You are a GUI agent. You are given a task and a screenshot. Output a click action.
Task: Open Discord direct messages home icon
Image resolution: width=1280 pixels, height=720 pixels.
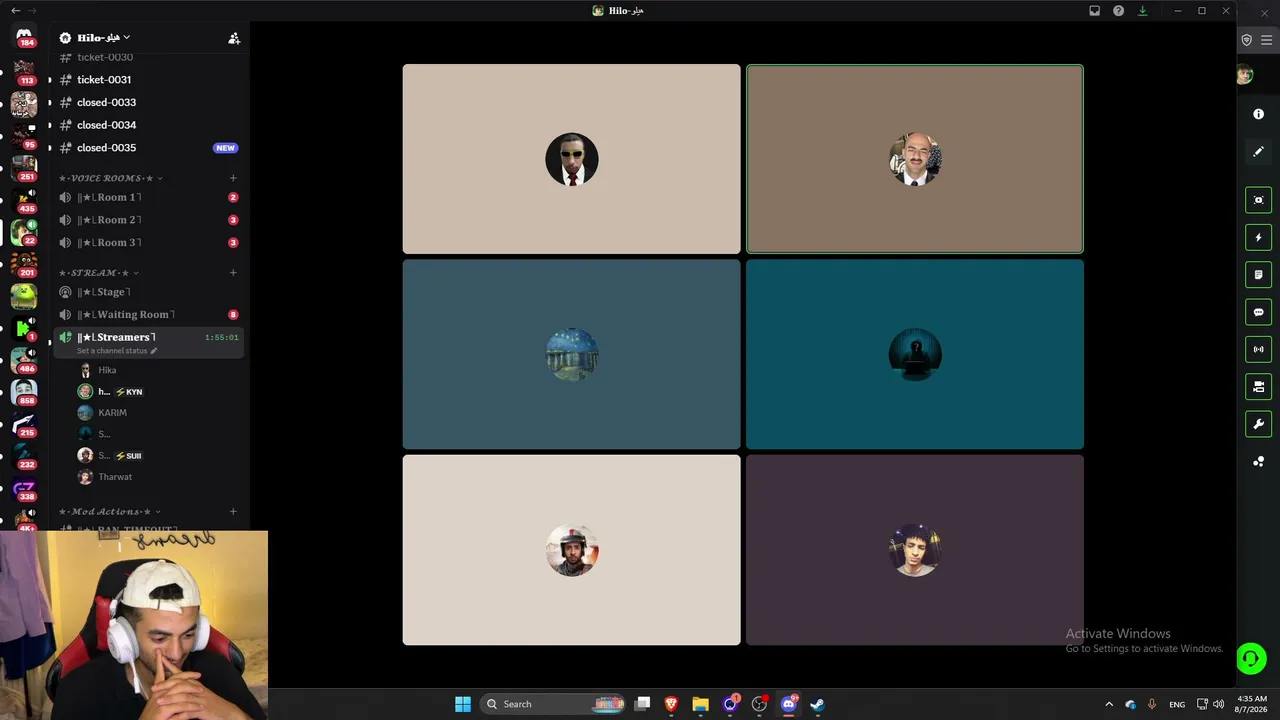pos(24,37)
